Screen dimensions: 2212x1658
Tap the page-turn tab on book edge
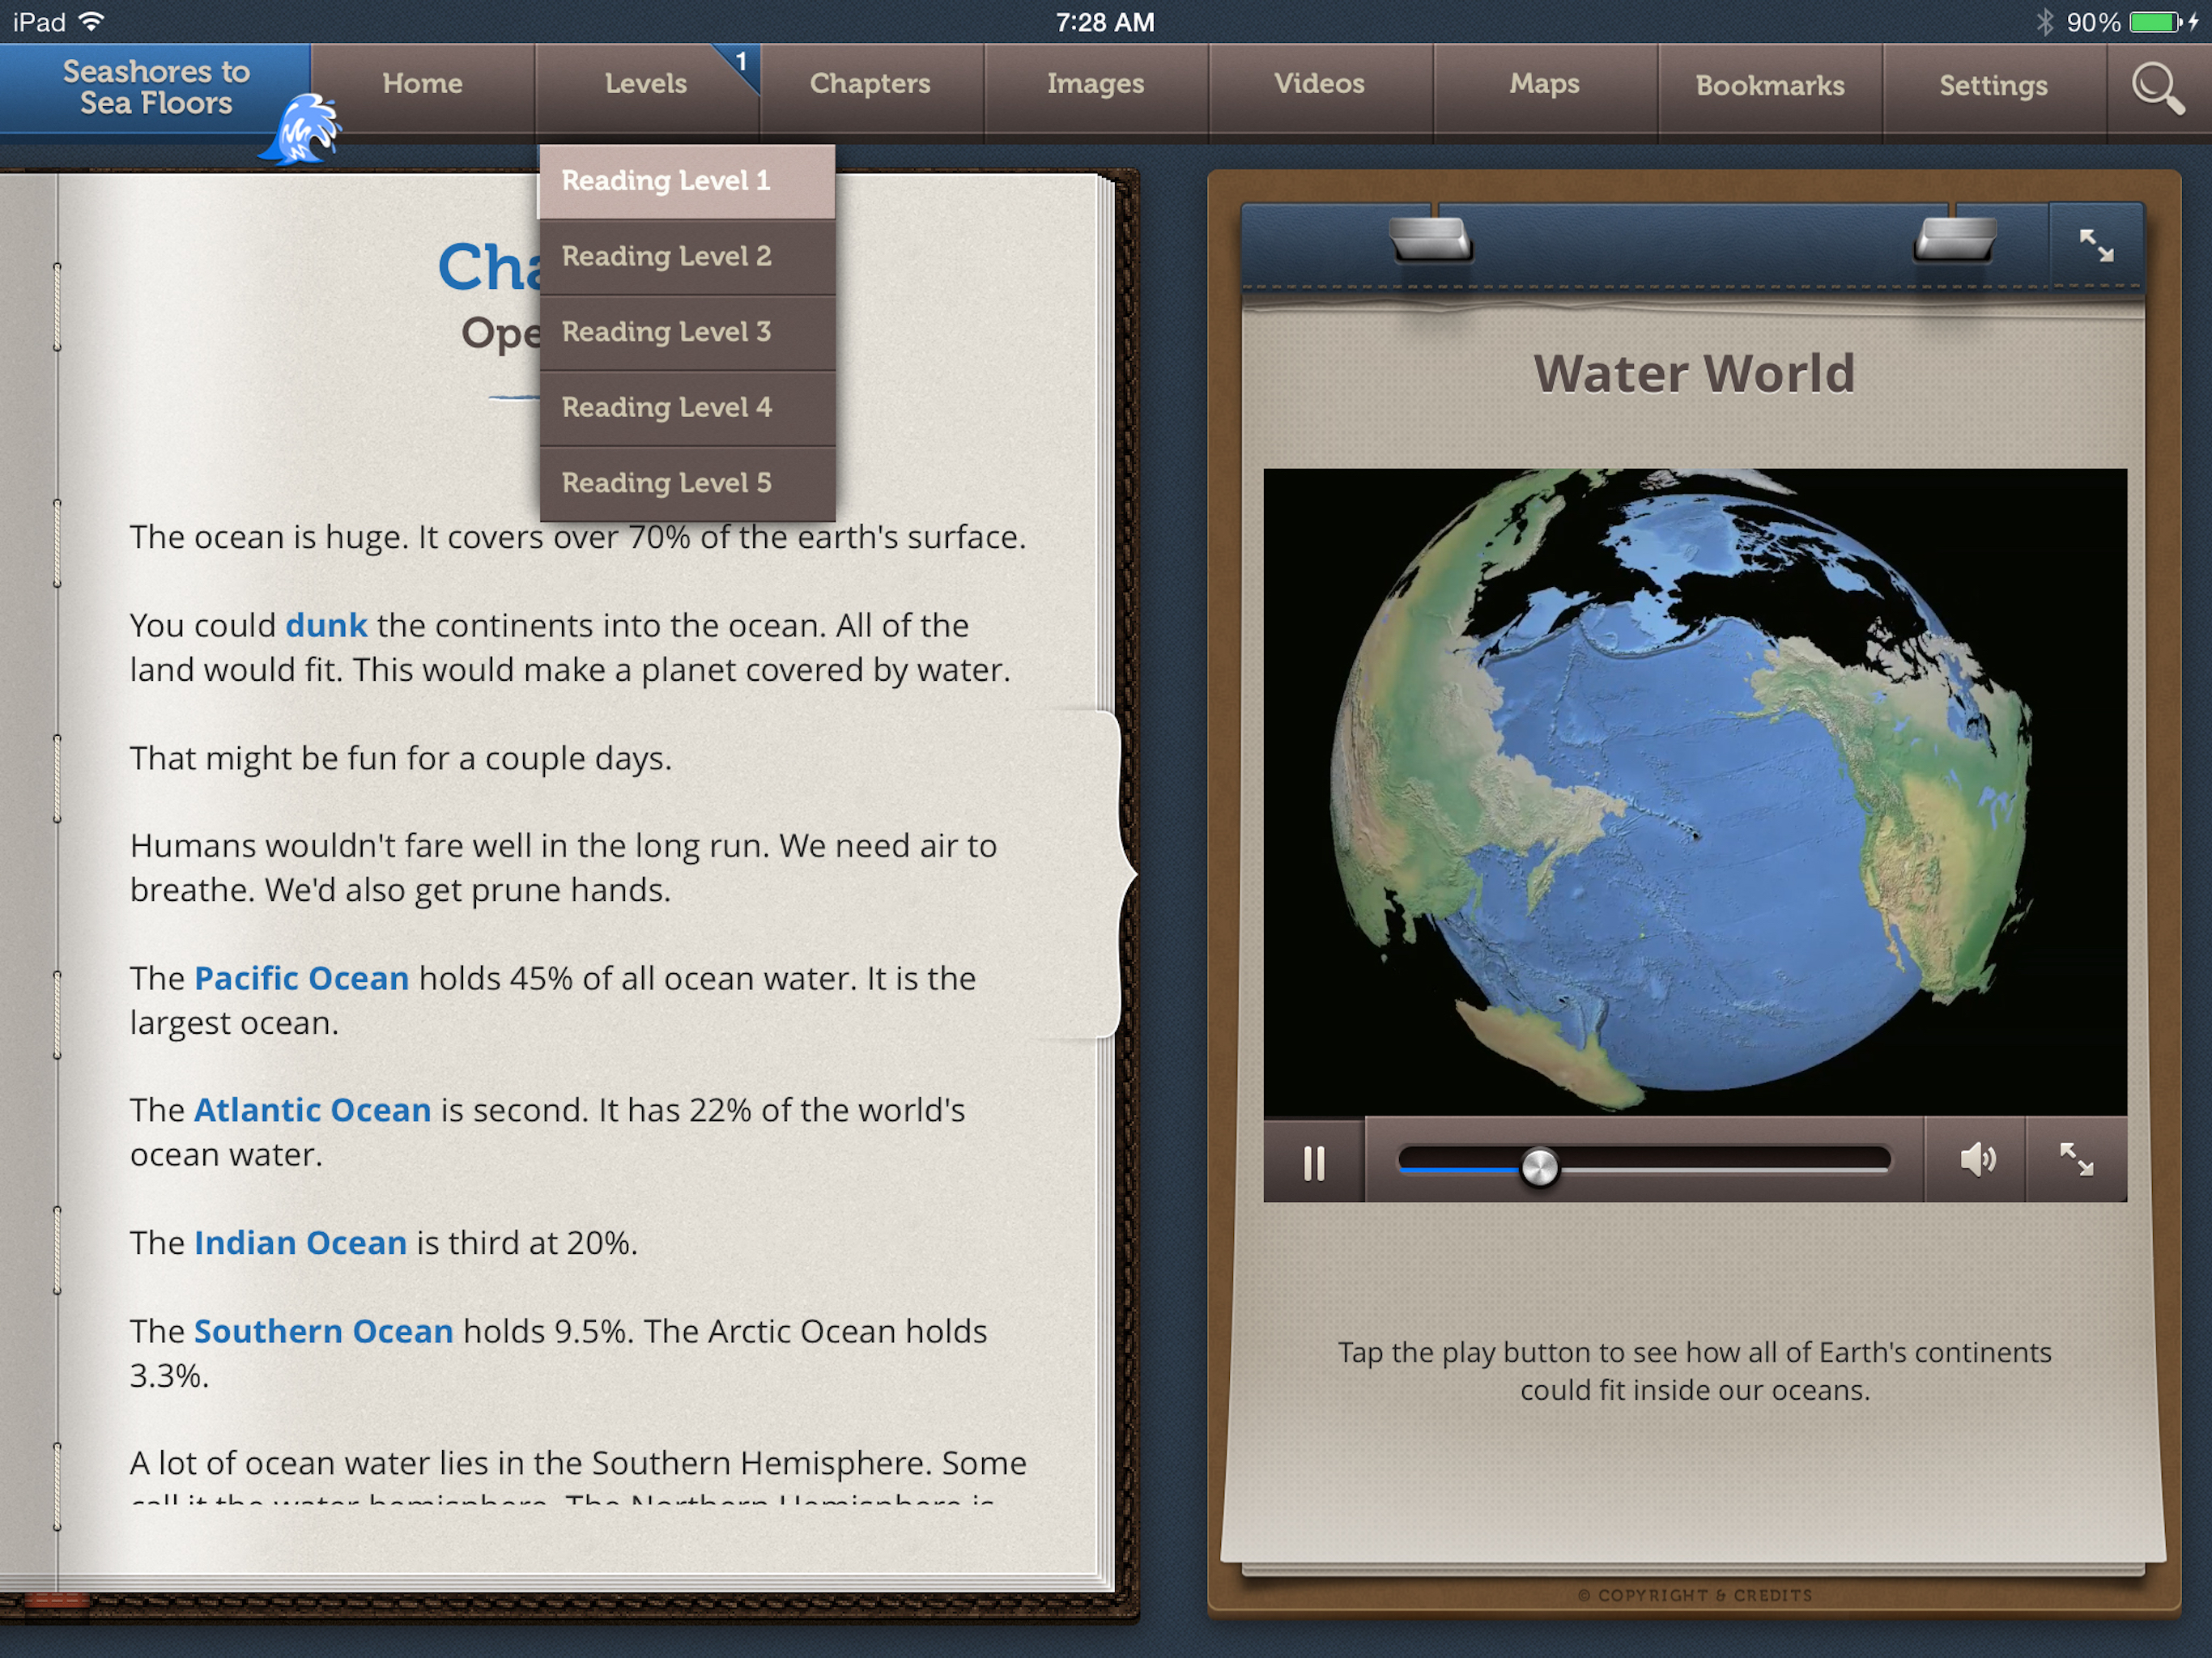tap(1117, 875)
